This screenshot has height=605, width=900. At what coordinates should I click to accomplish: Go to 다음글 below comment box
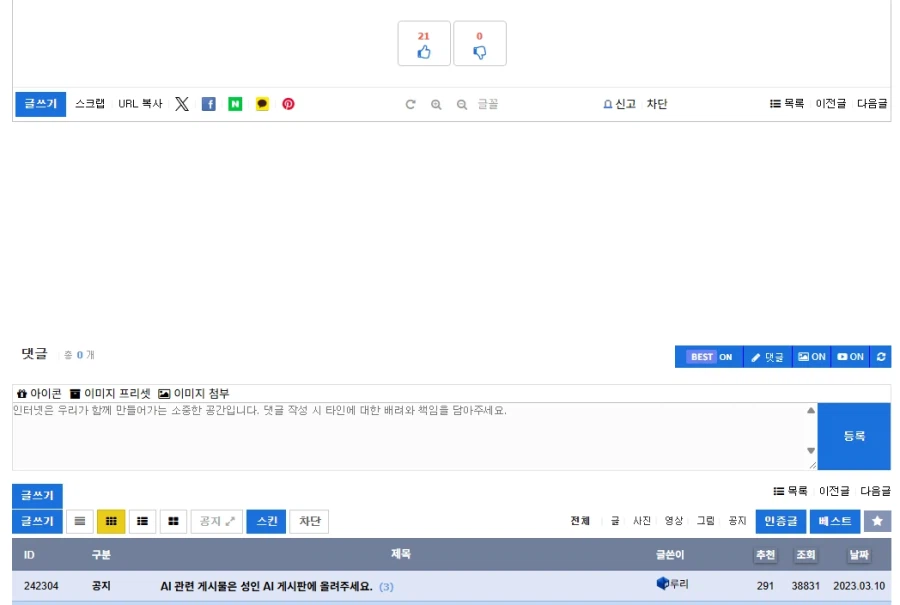875,491
